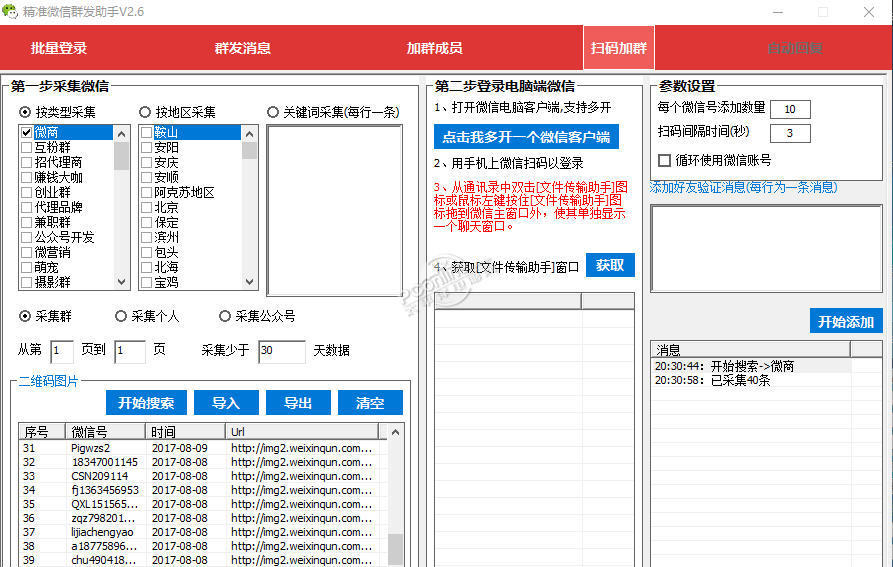Check the 招代理商 category
The image size is (893, 567).
(26, 163)
